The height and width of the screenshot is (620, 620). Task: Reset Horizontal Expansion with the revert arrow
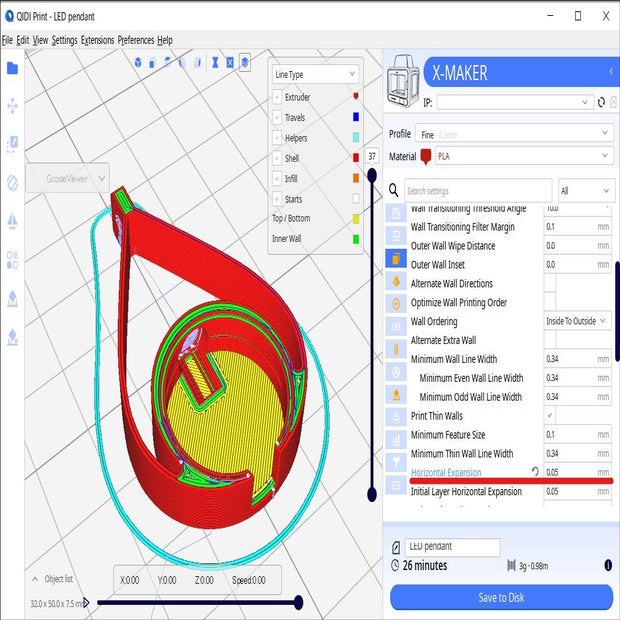[x=535, y=472]
